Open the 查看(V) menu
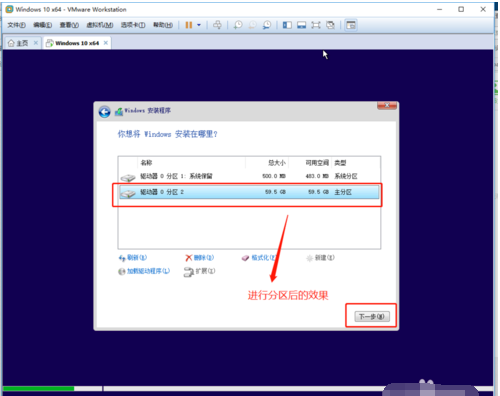 [x=69, y=25]
